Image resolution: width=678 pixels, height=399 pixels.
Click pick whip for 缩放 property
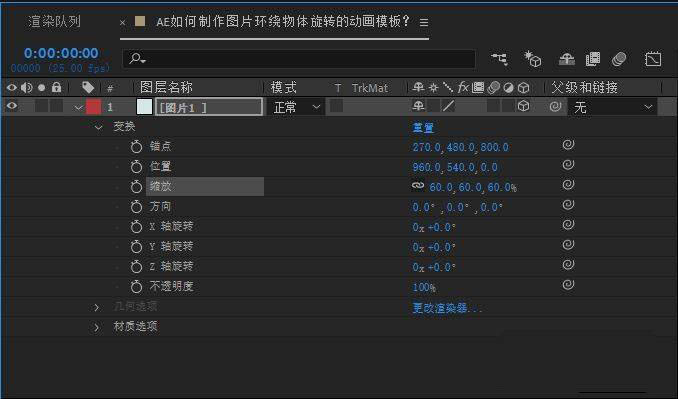tap(568, 184)
